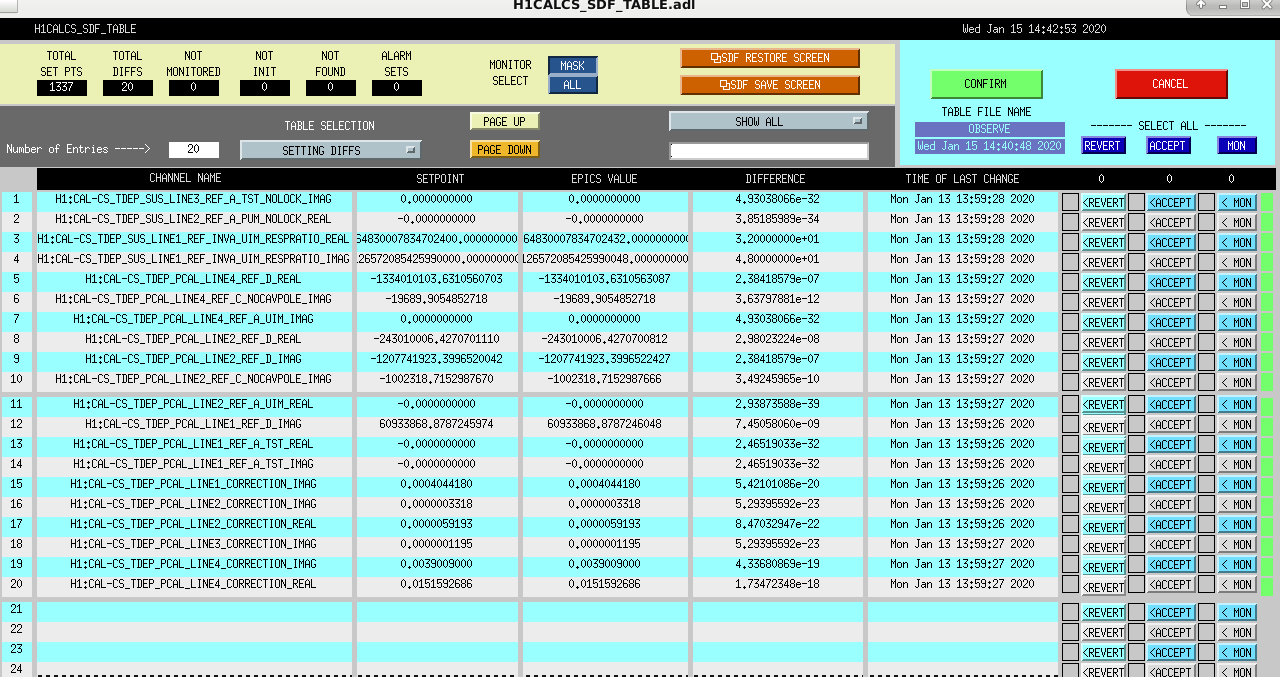
Task: Click MON for row 13 PCAL_LINE1_REF_A_TST_REAL
Action: click(1237, 444)
